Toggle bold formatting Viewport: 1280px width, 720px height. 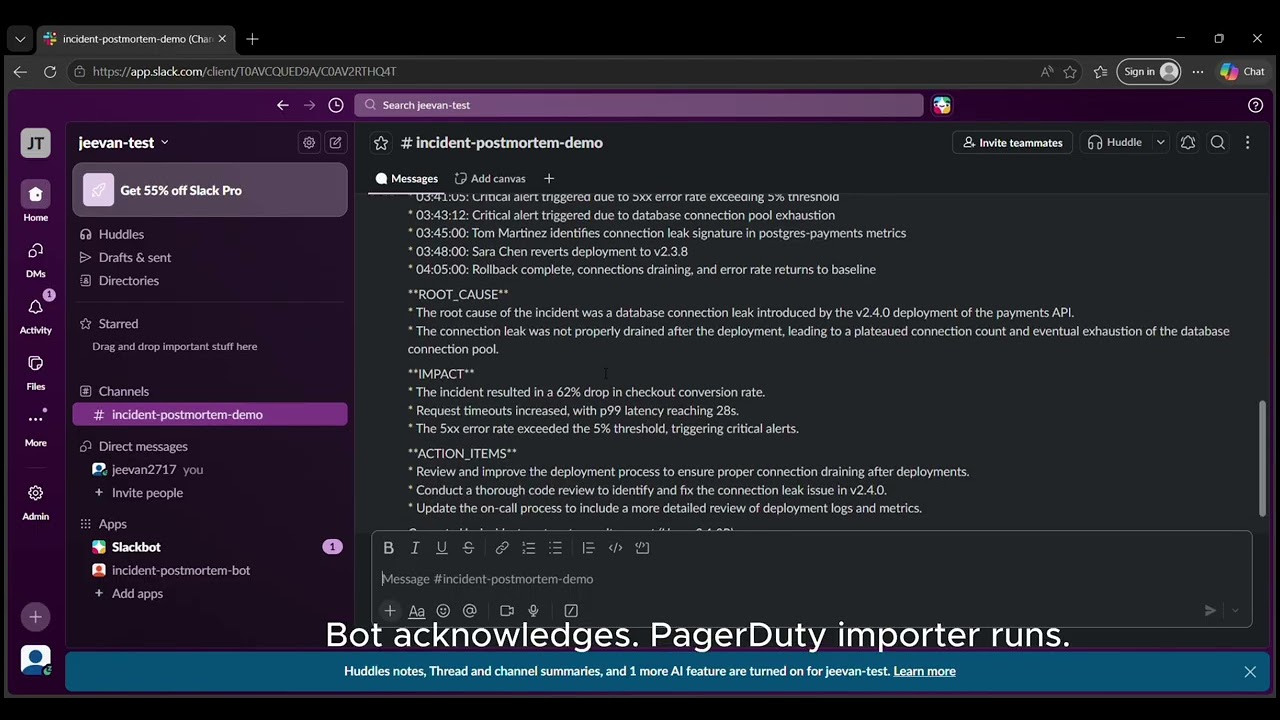[x=388, y=548]
